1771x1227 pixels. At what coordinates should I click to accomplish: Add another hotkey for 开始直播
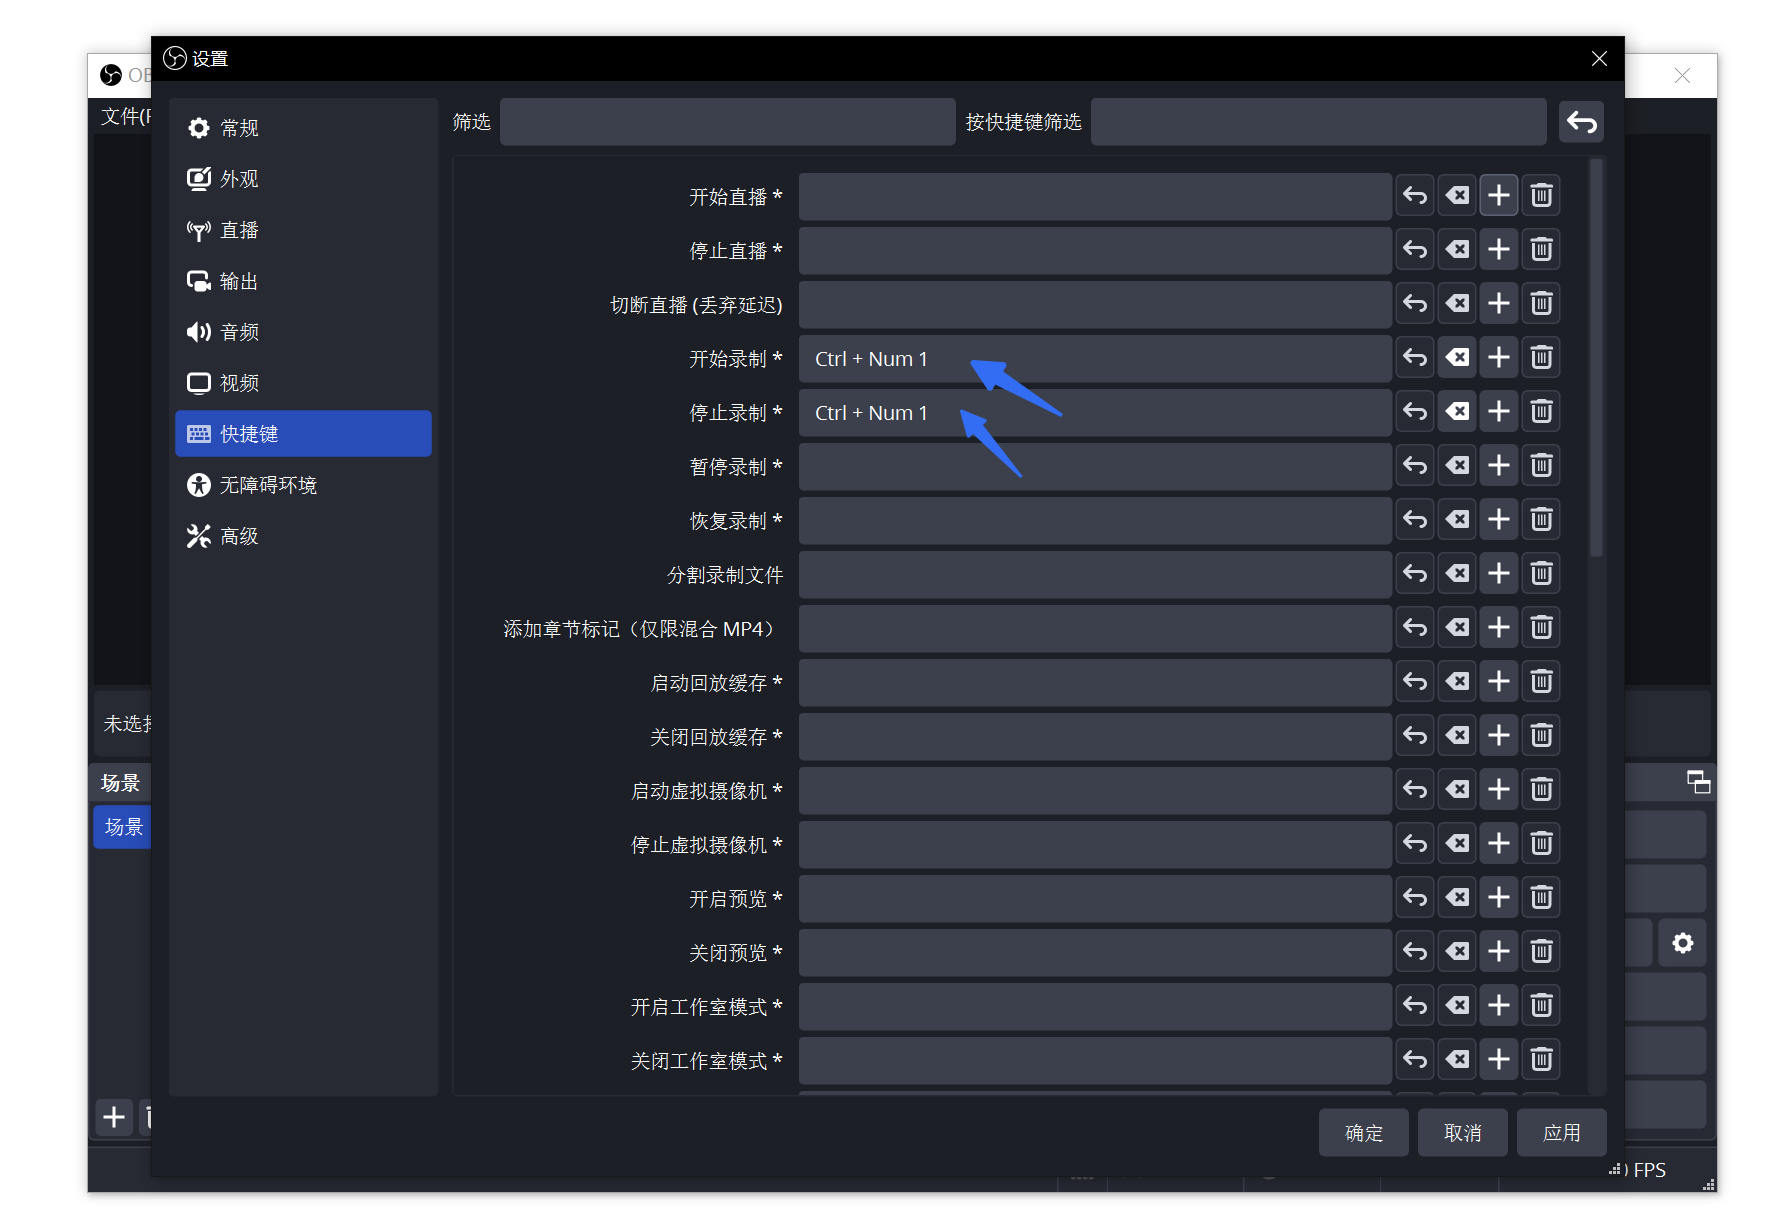1499,196
